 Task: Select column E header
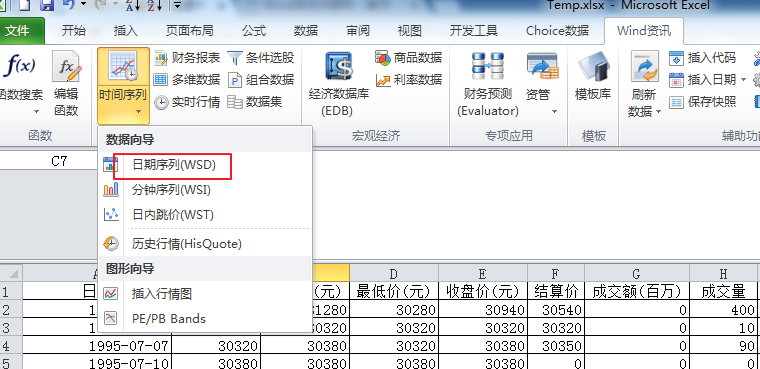pos(483,273)
